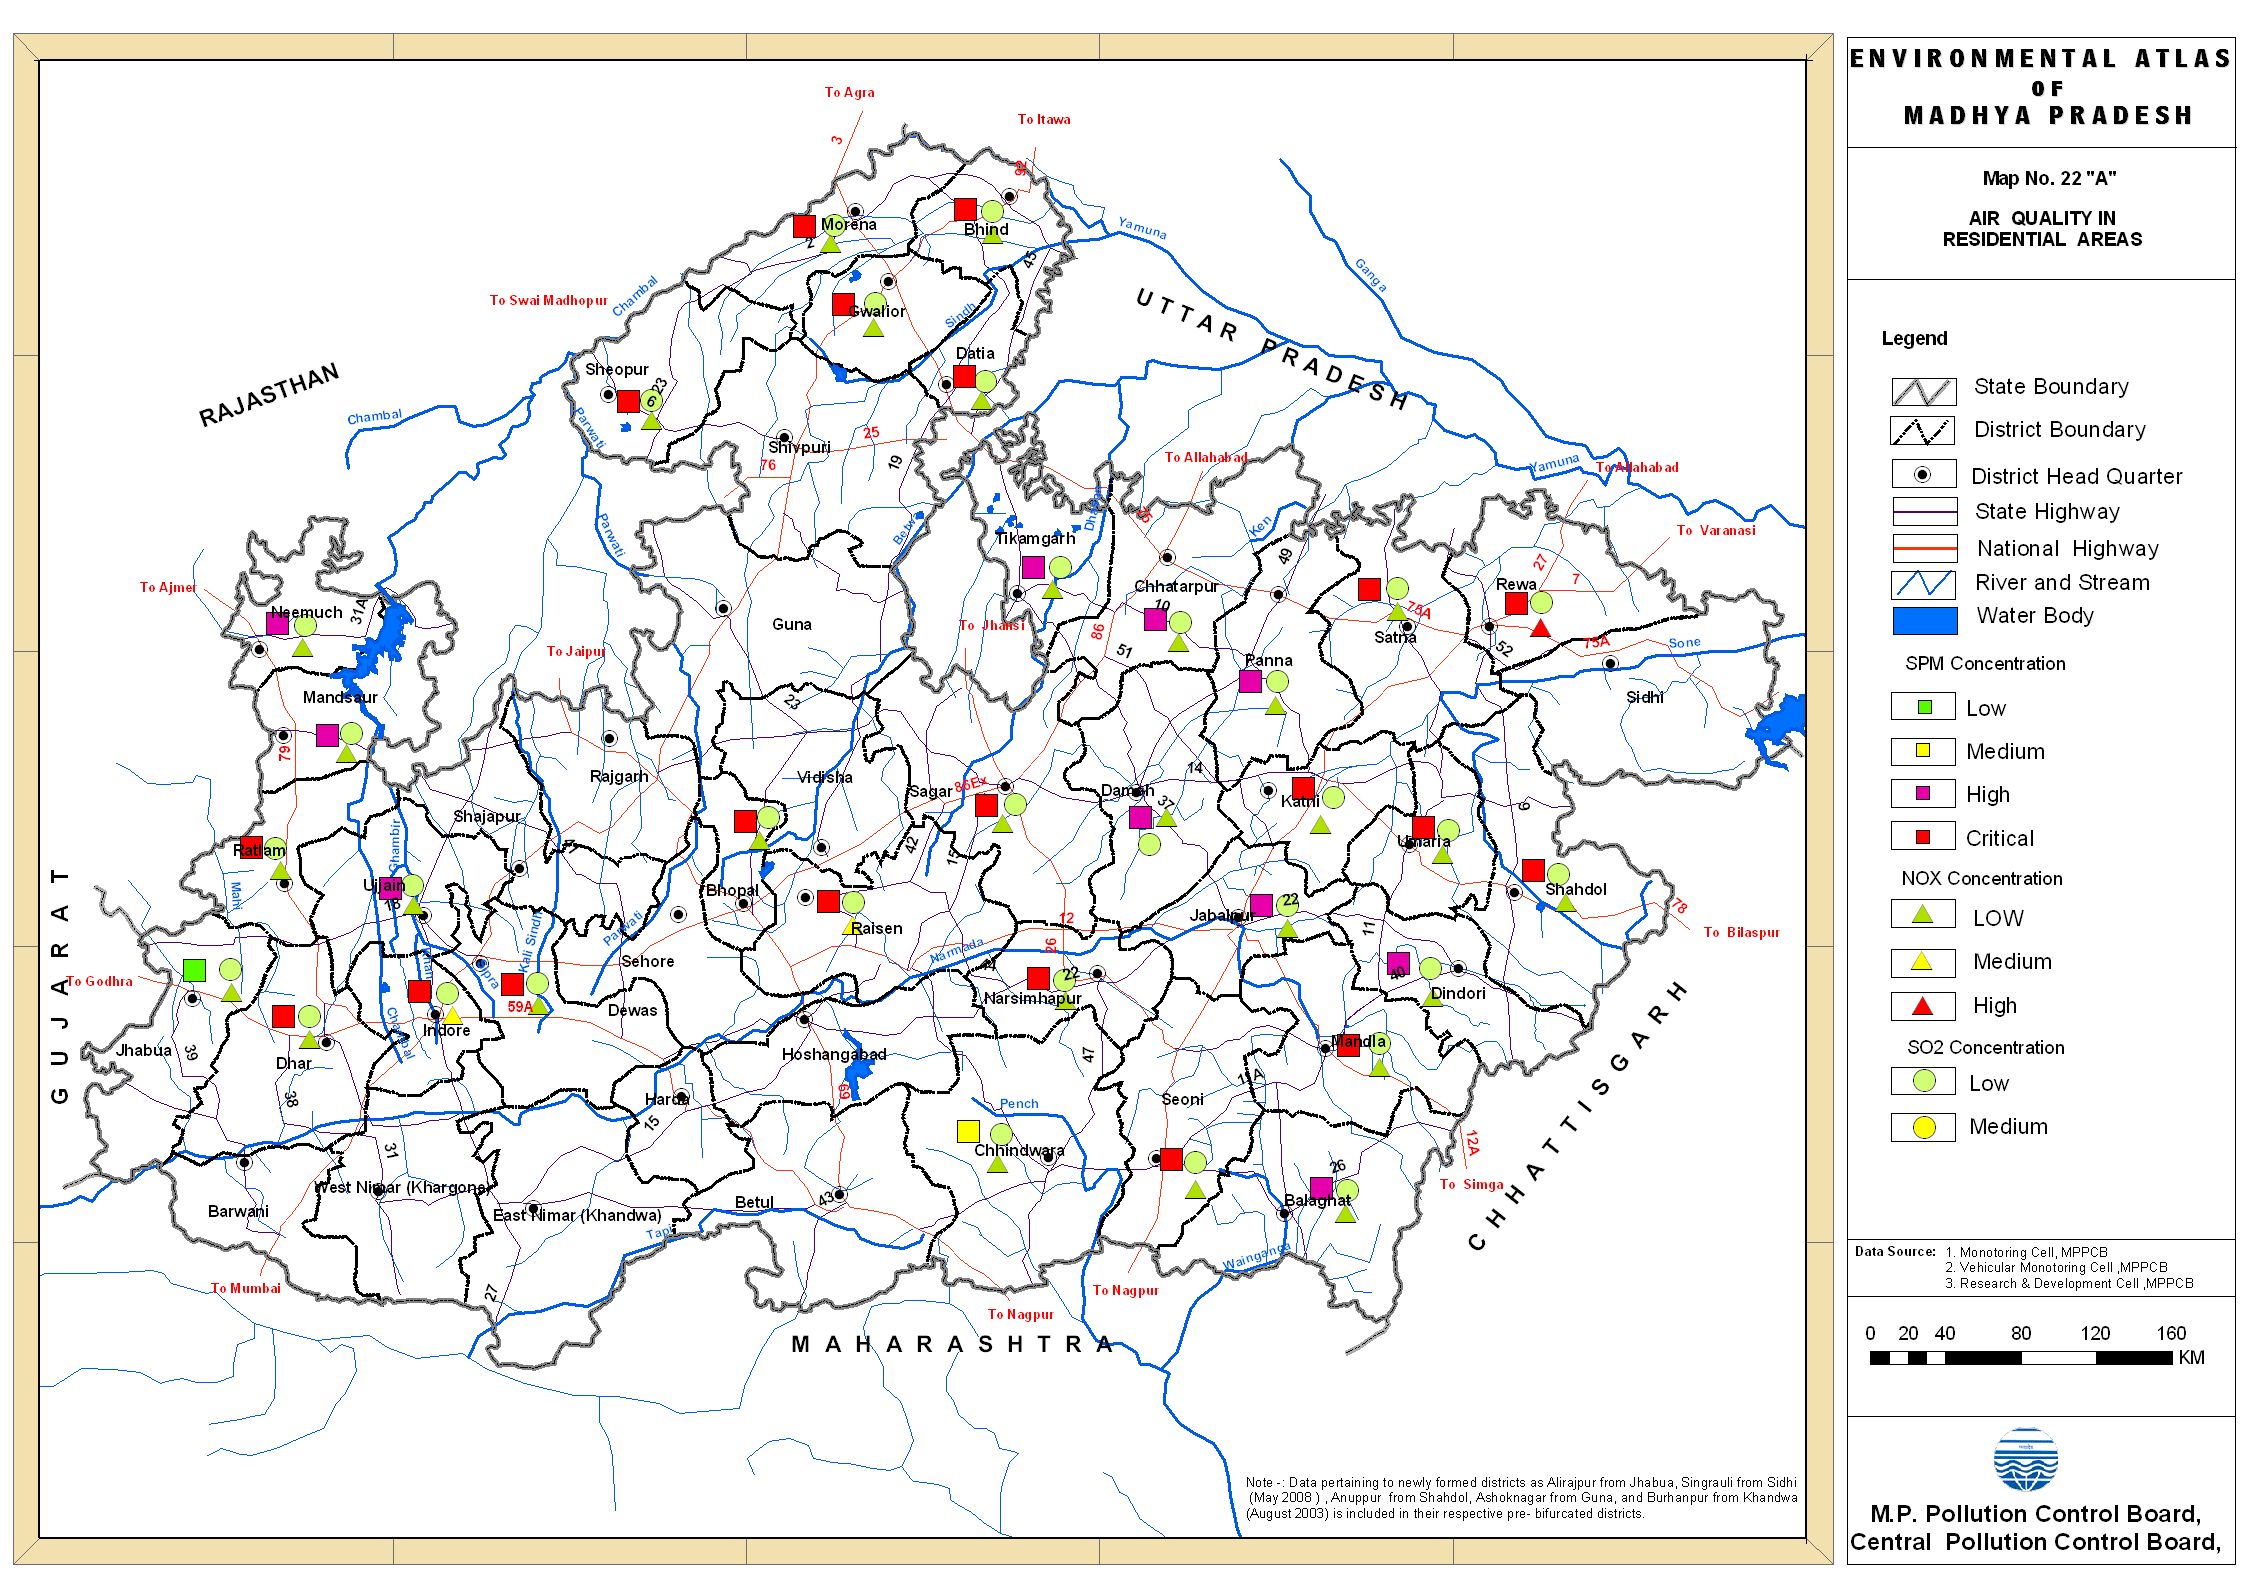Click the red SPM square at Narsimhapur

[x=1038, y=978]
